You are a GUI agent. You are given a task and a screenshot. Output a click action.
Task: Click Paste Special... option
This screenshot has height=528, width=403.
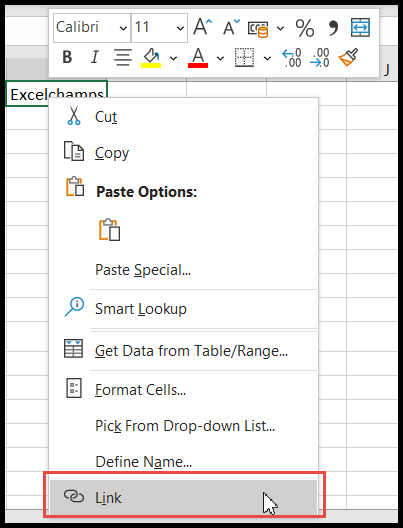[183, 270]
